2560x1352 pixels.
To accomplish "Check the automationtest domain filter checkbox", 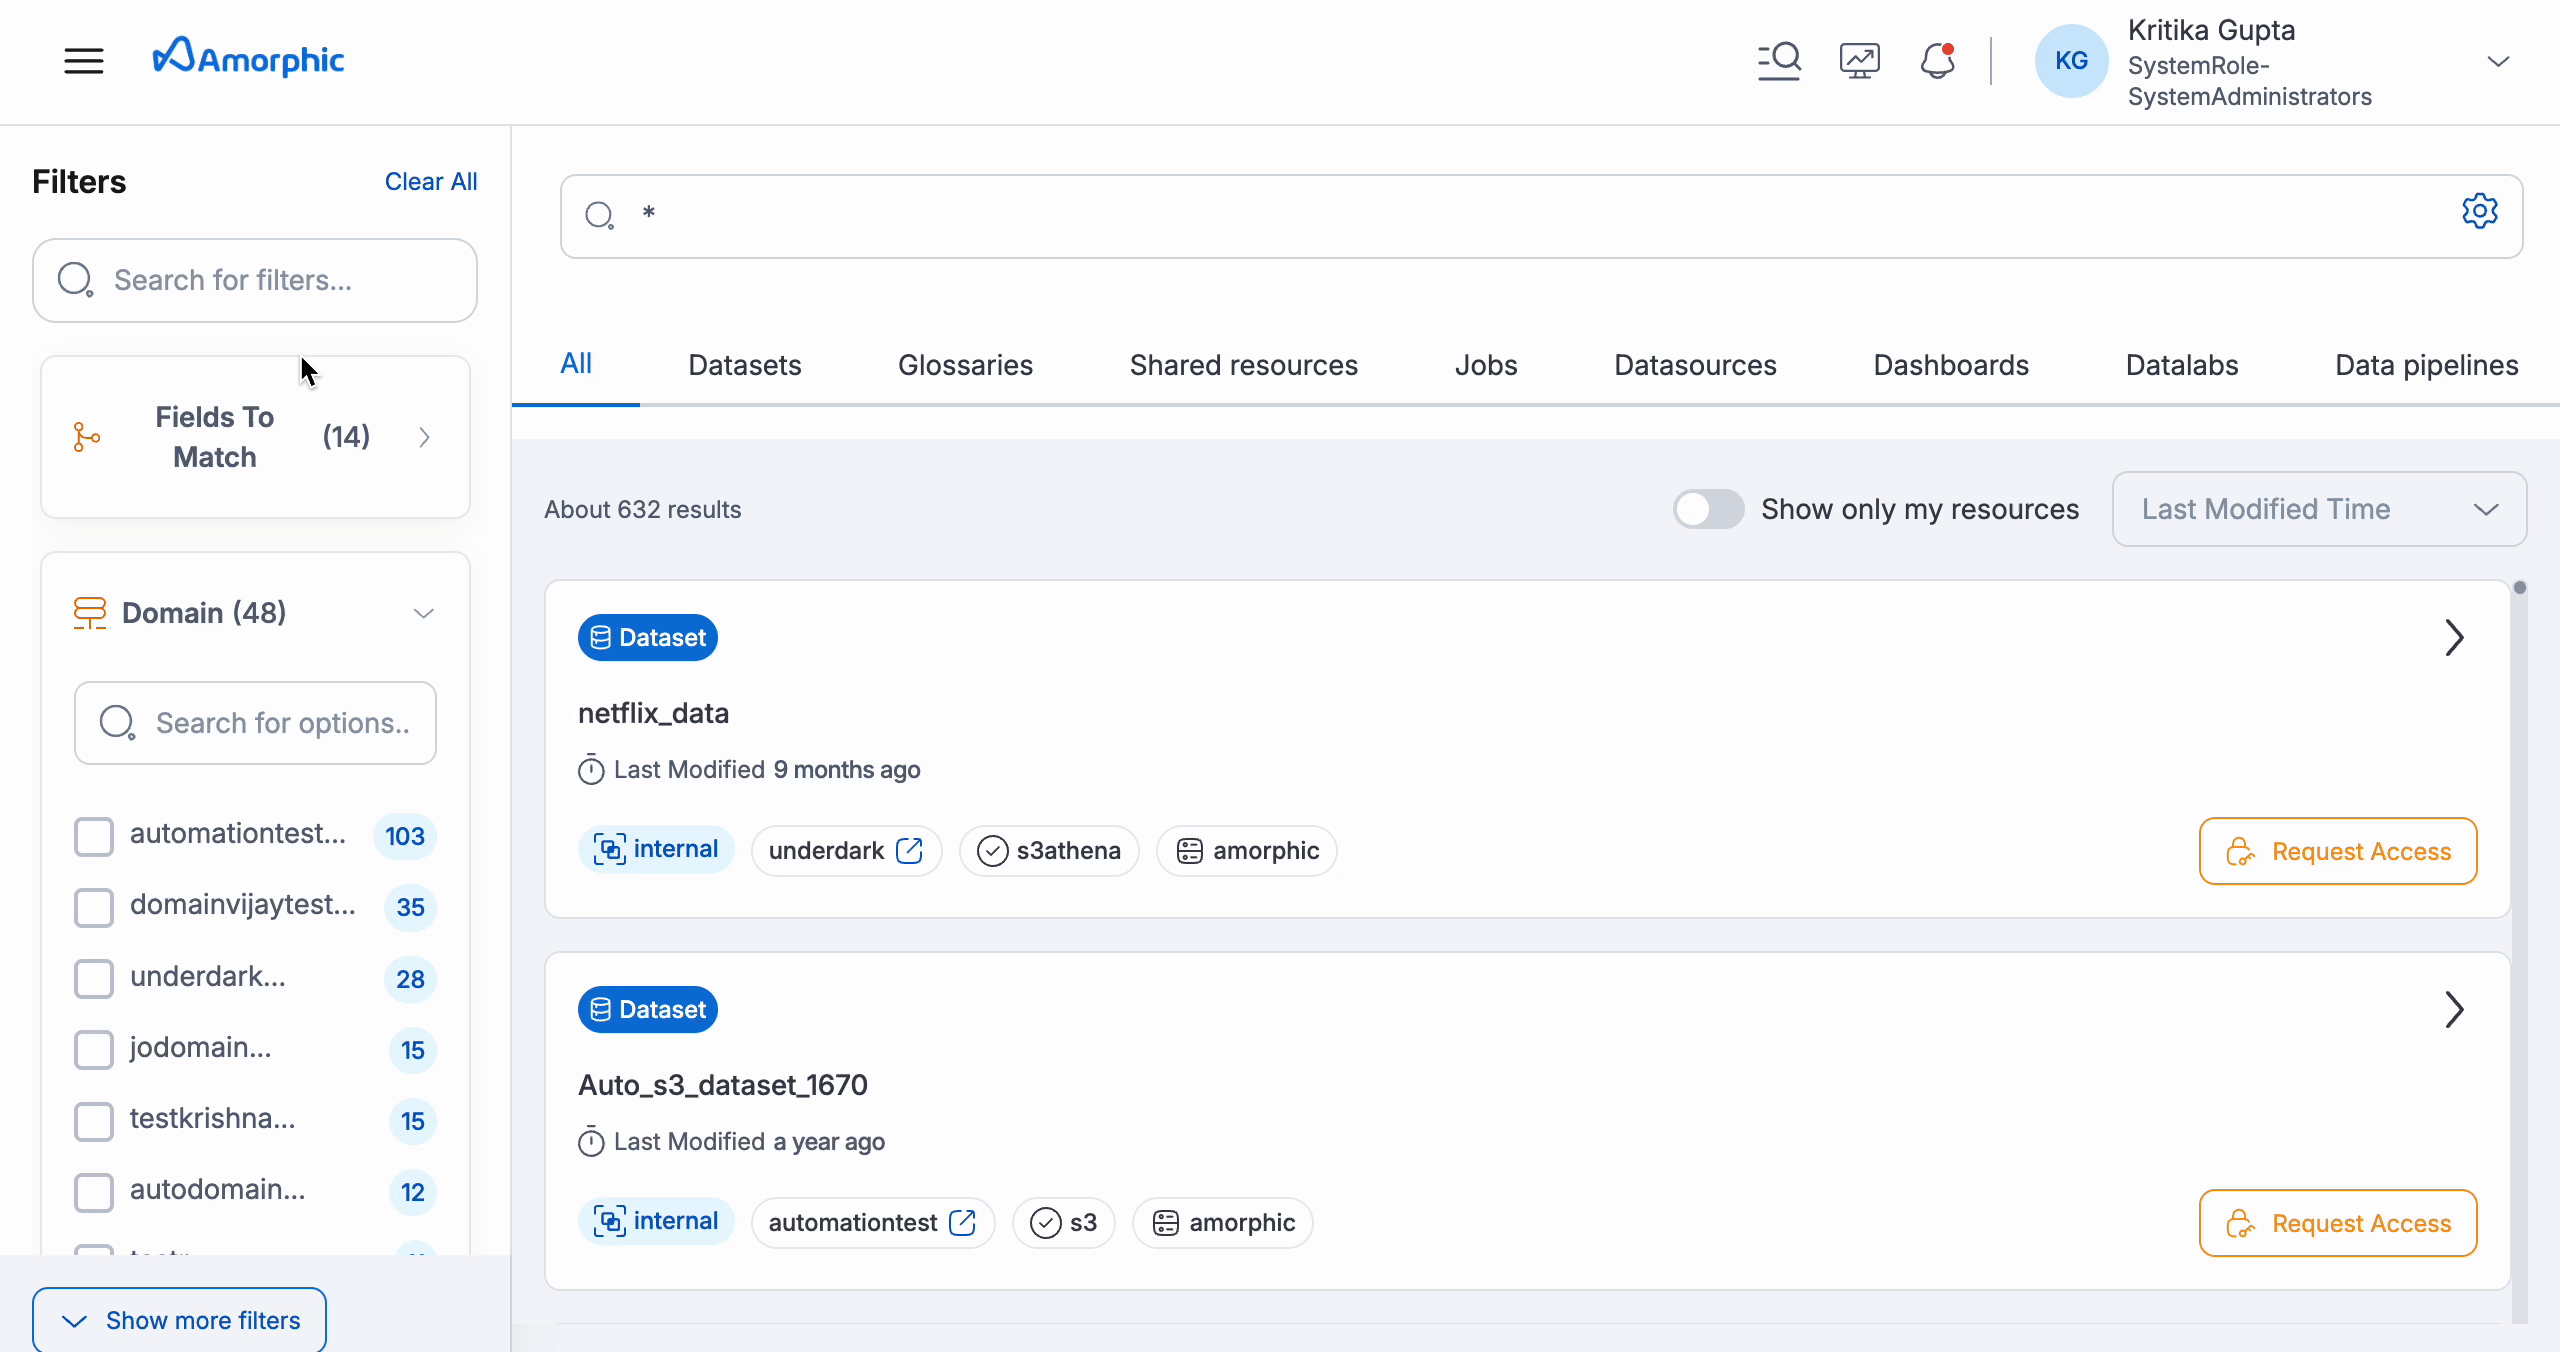I will [94, 837].
